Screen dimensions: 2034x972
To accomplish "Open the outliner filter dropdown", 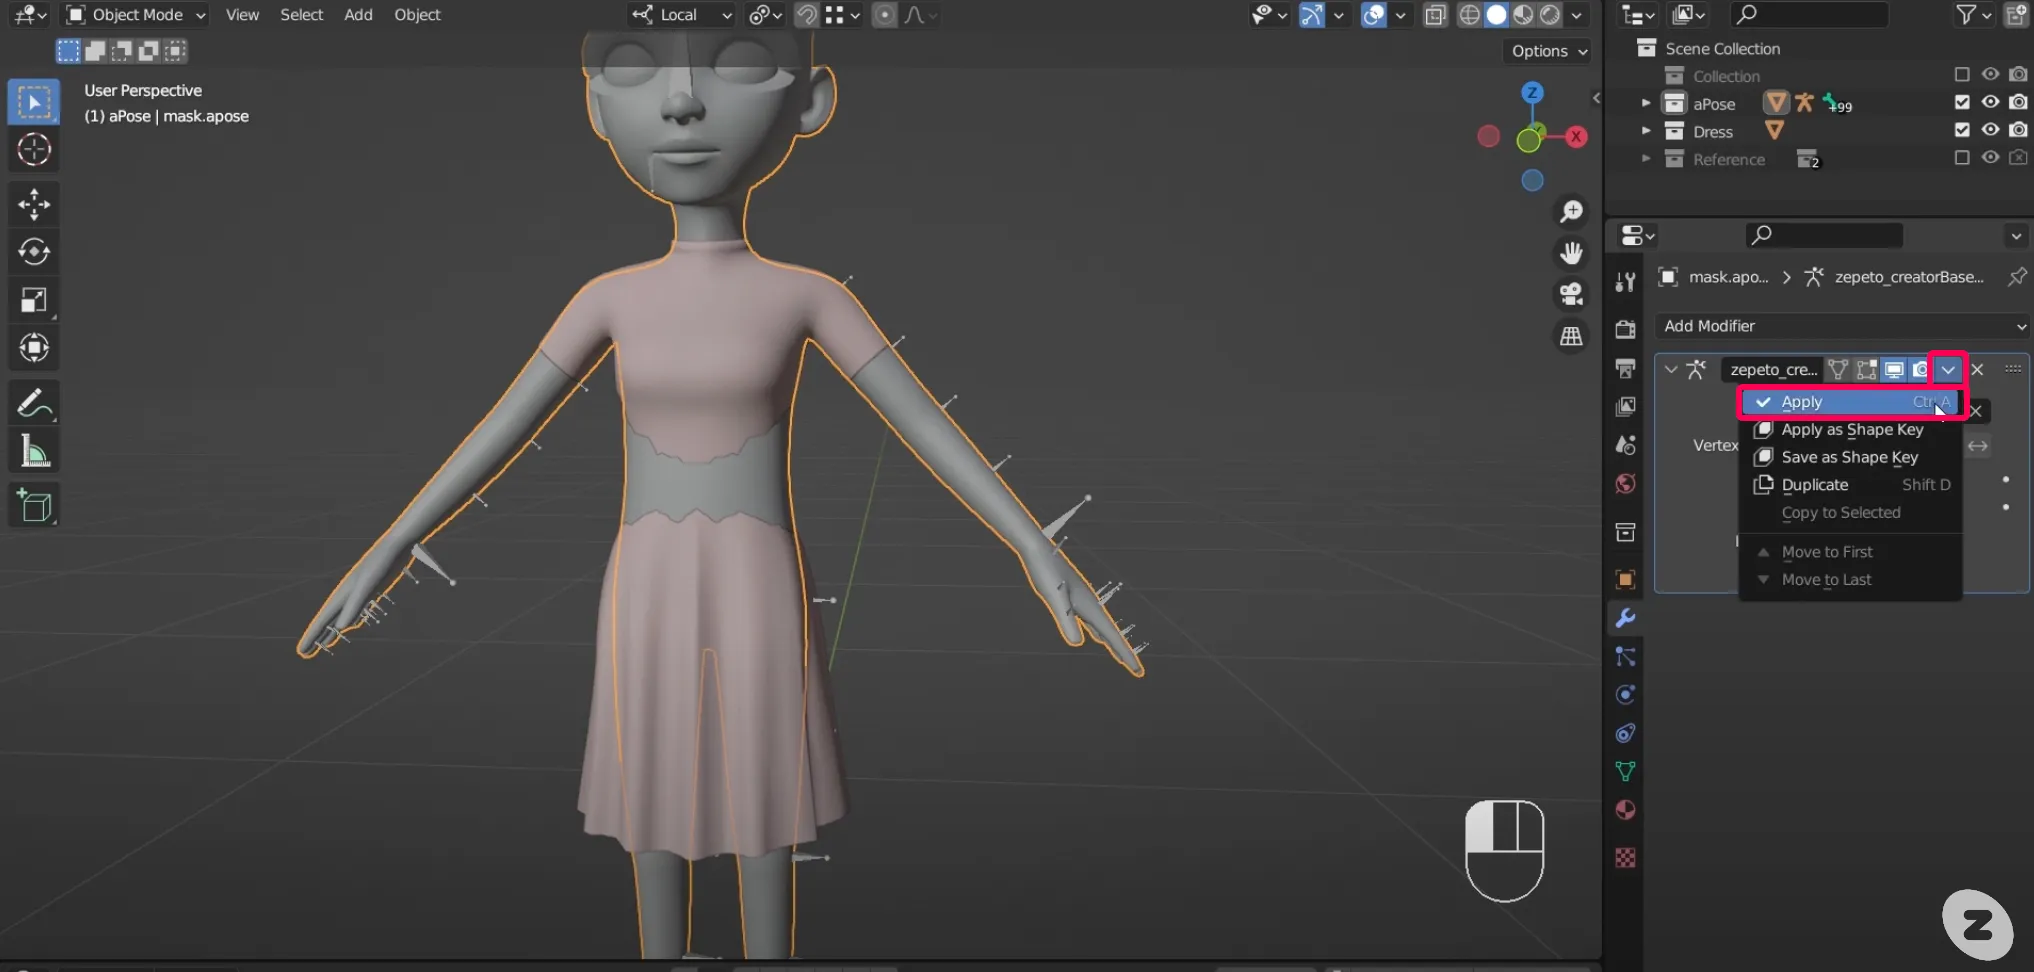I will (1973, 14).
